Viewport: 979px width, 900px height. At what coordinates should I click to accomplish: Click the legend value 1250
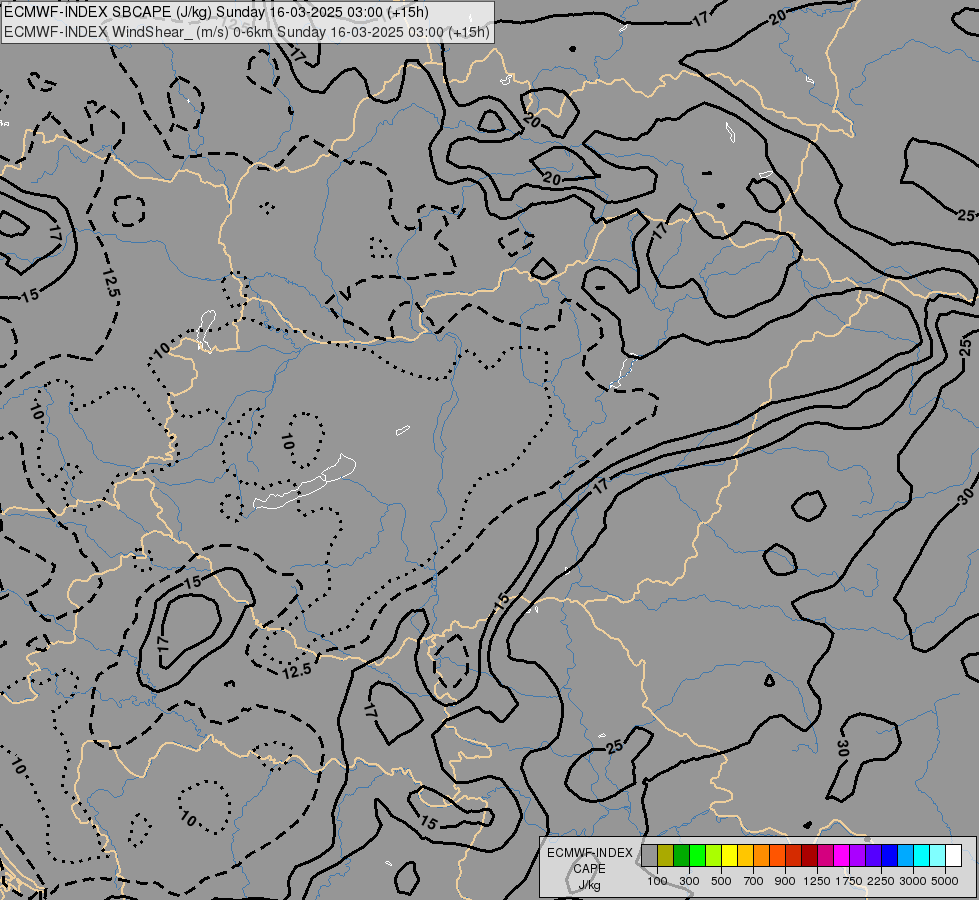coord(817,881)
